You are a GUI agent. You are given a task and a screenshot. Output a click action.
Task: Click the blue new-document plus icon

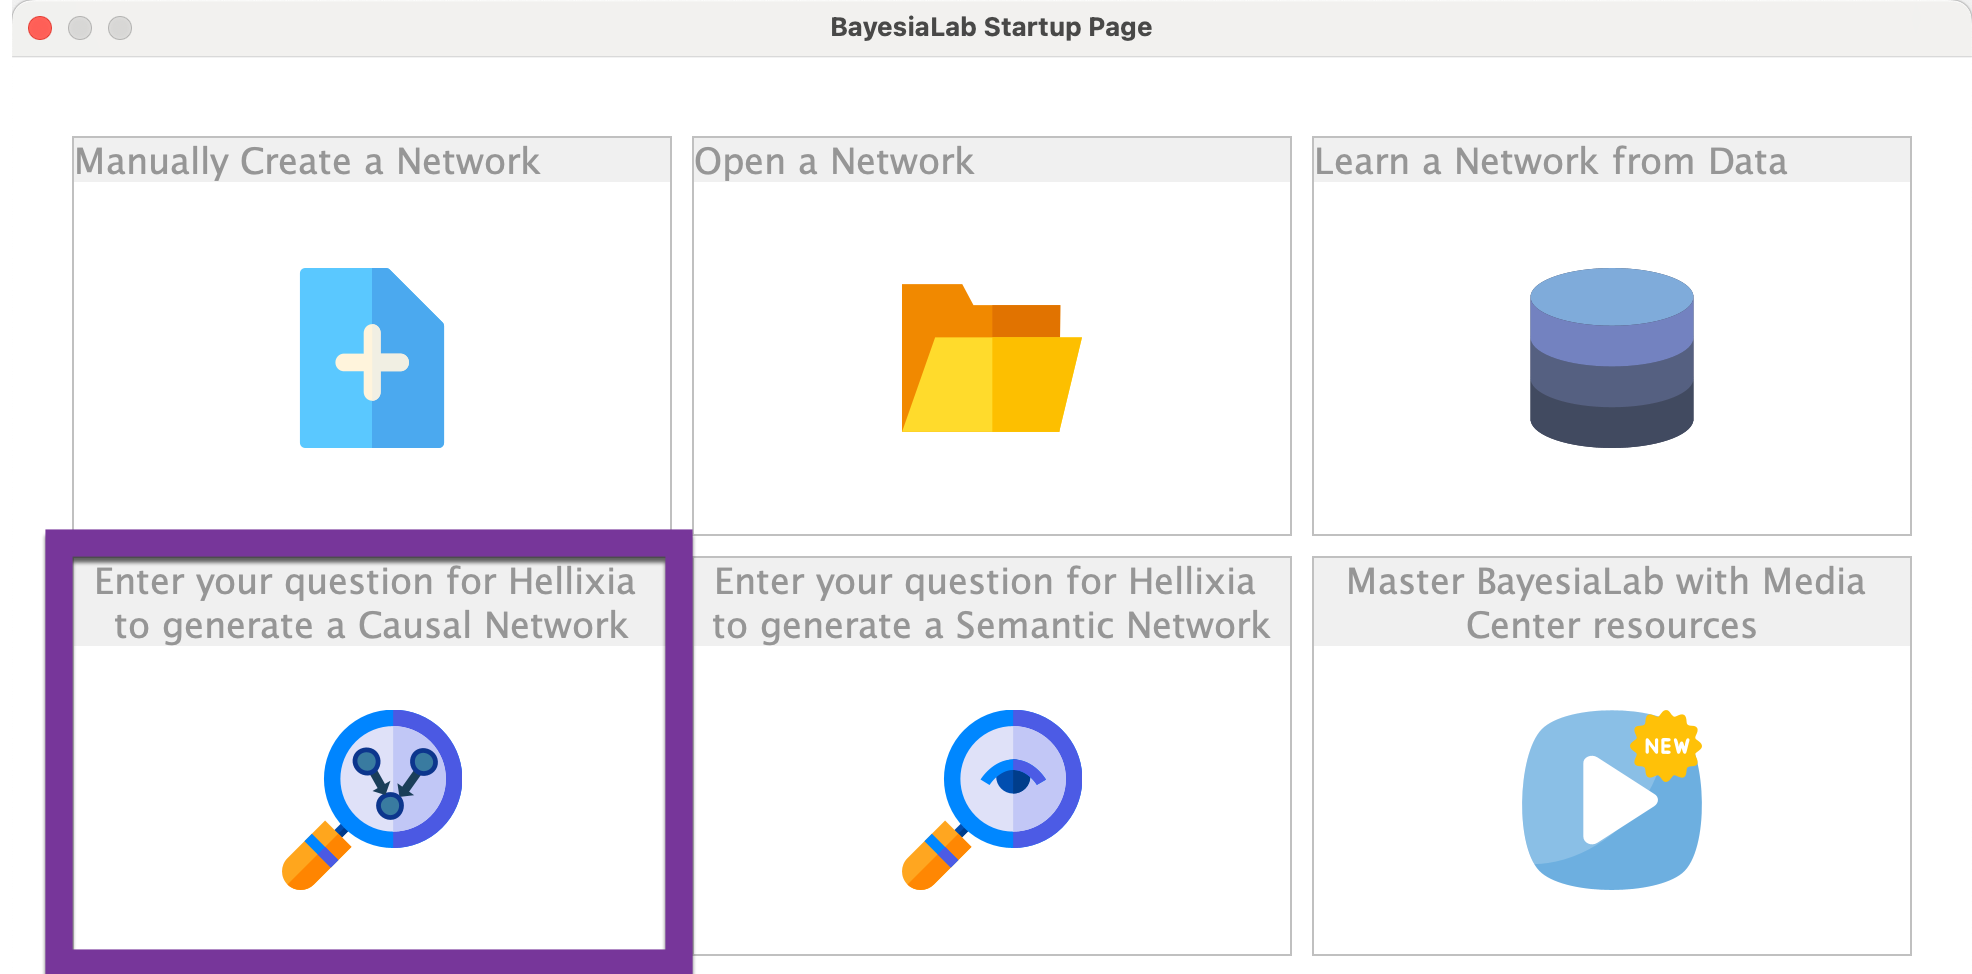[x=371, y=357]
